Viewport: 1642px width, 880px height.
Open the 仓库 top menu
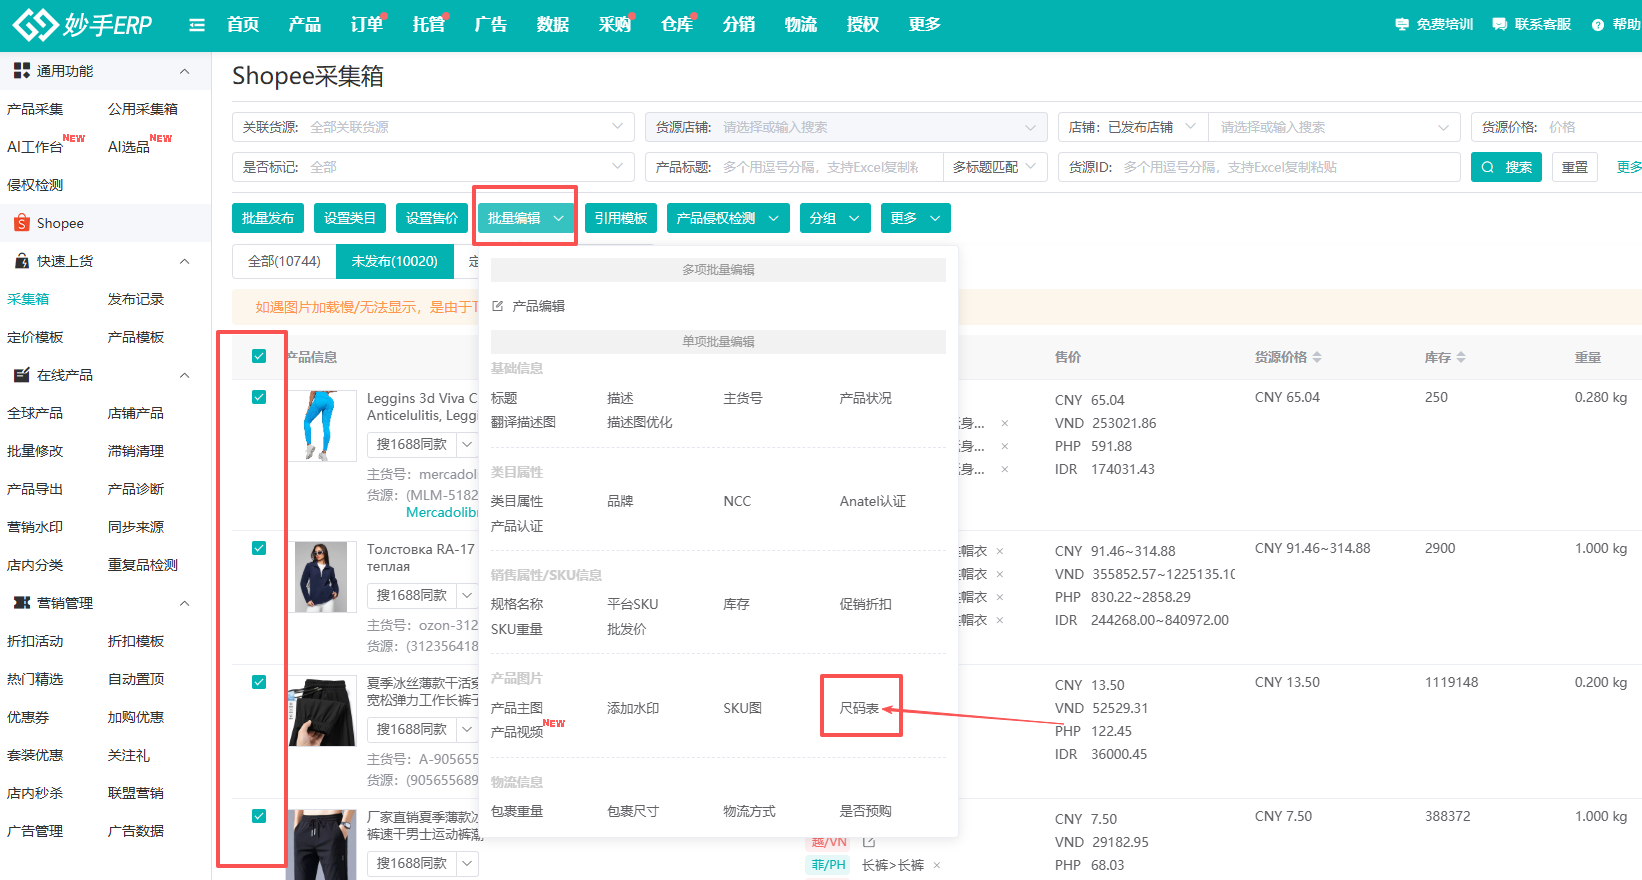tap(677, 24)
